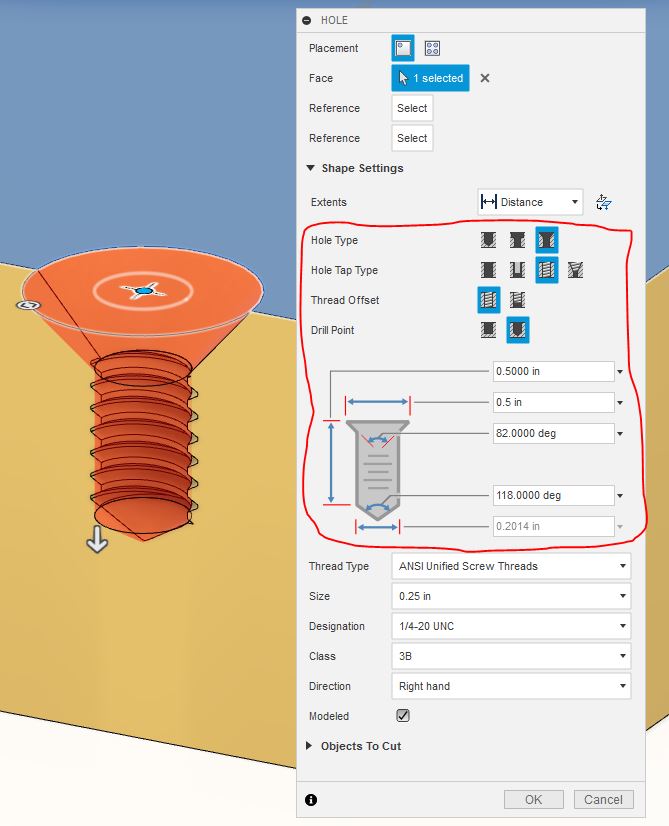Screen dimensions: 669x826
Task: Open dropdown arrow beside 82.0000 deg field
Action: point(620,434)
